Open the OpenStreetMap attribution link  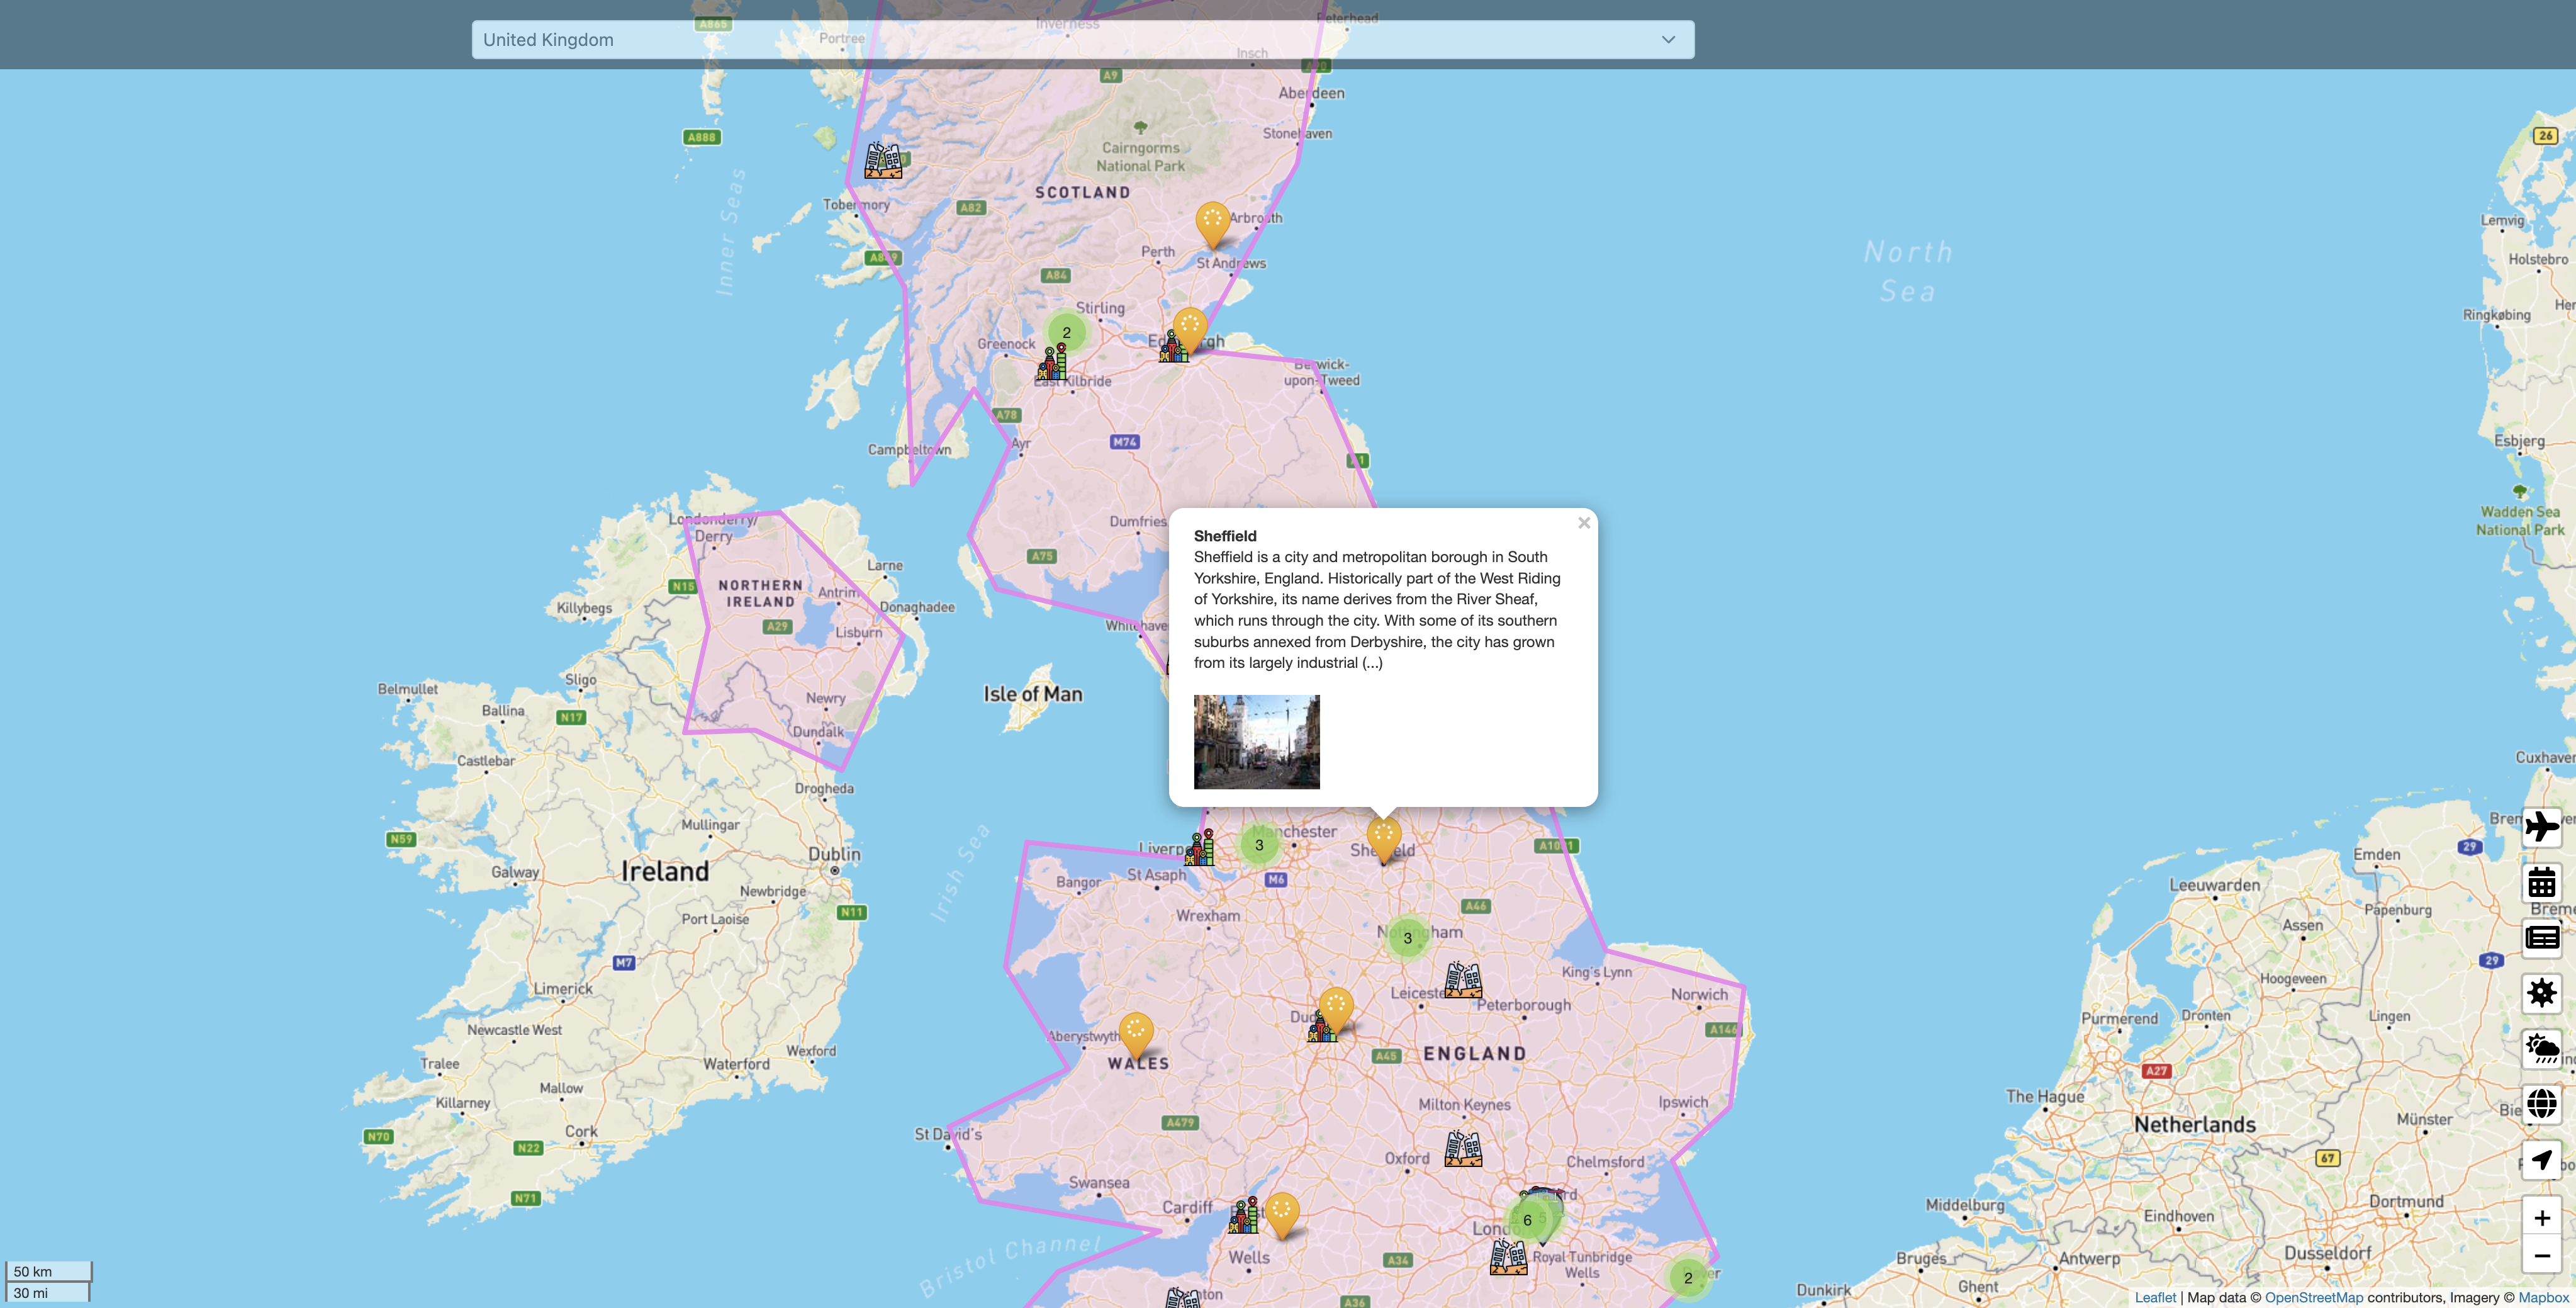[2313, 1298]
